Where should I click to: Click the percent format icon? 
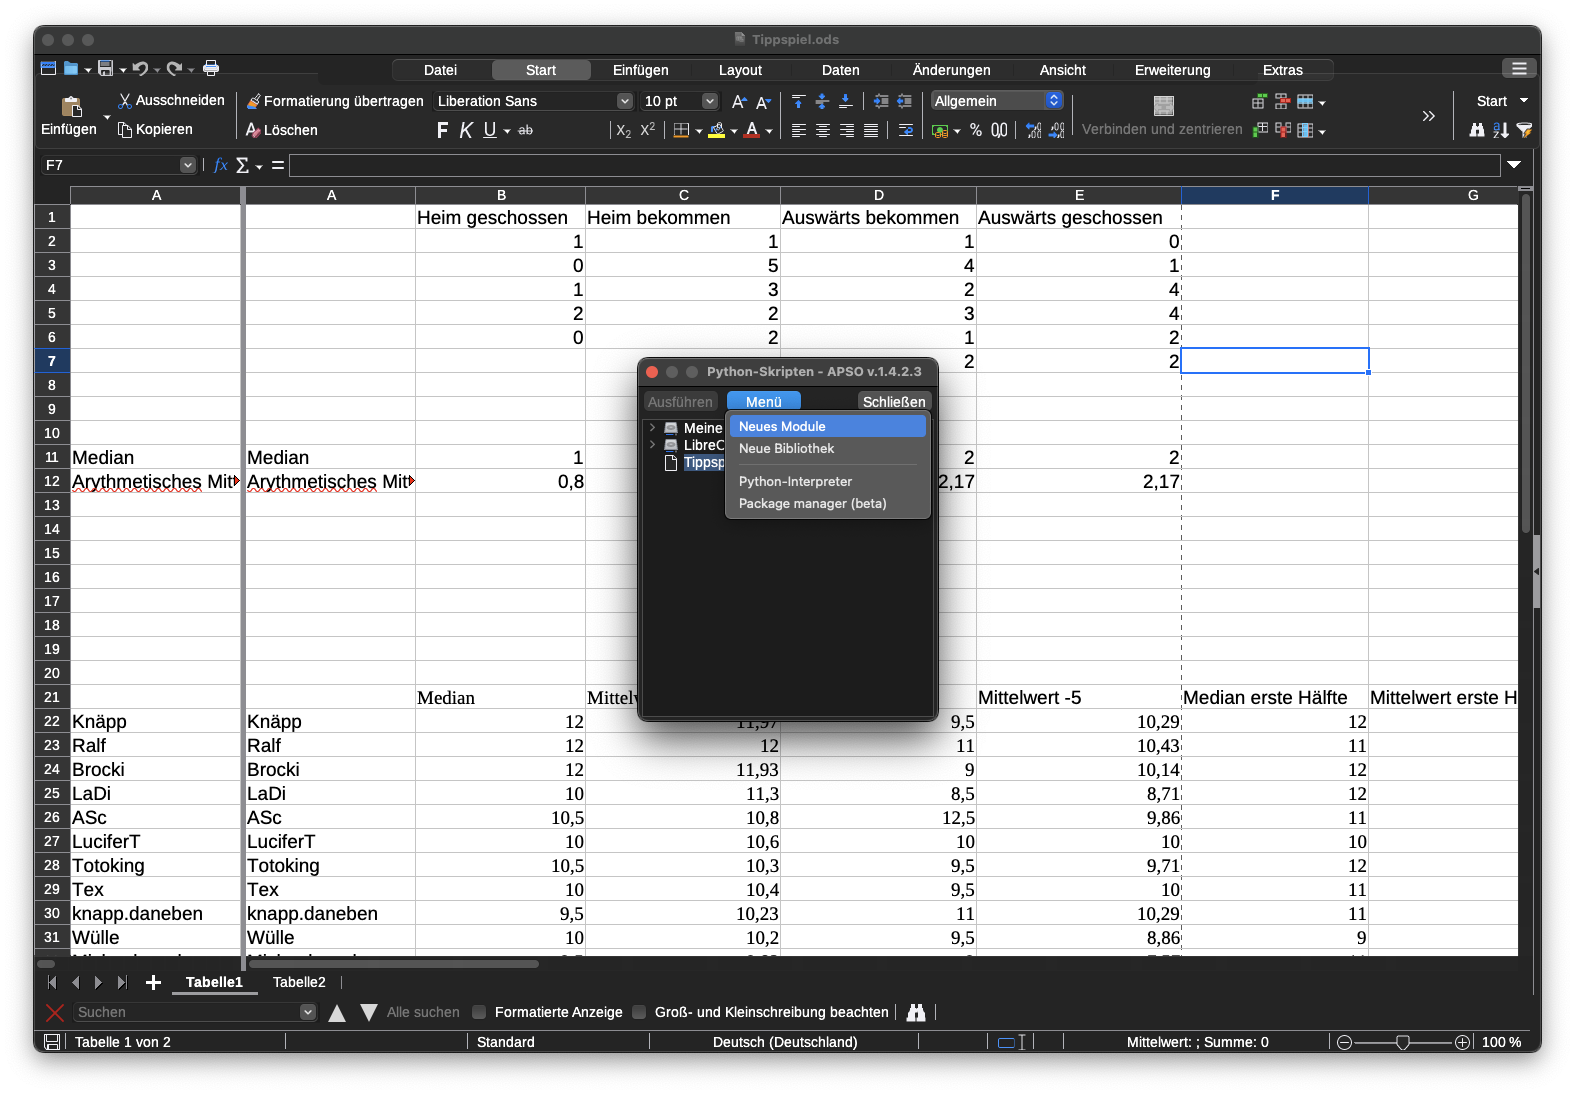pos(975,130)
